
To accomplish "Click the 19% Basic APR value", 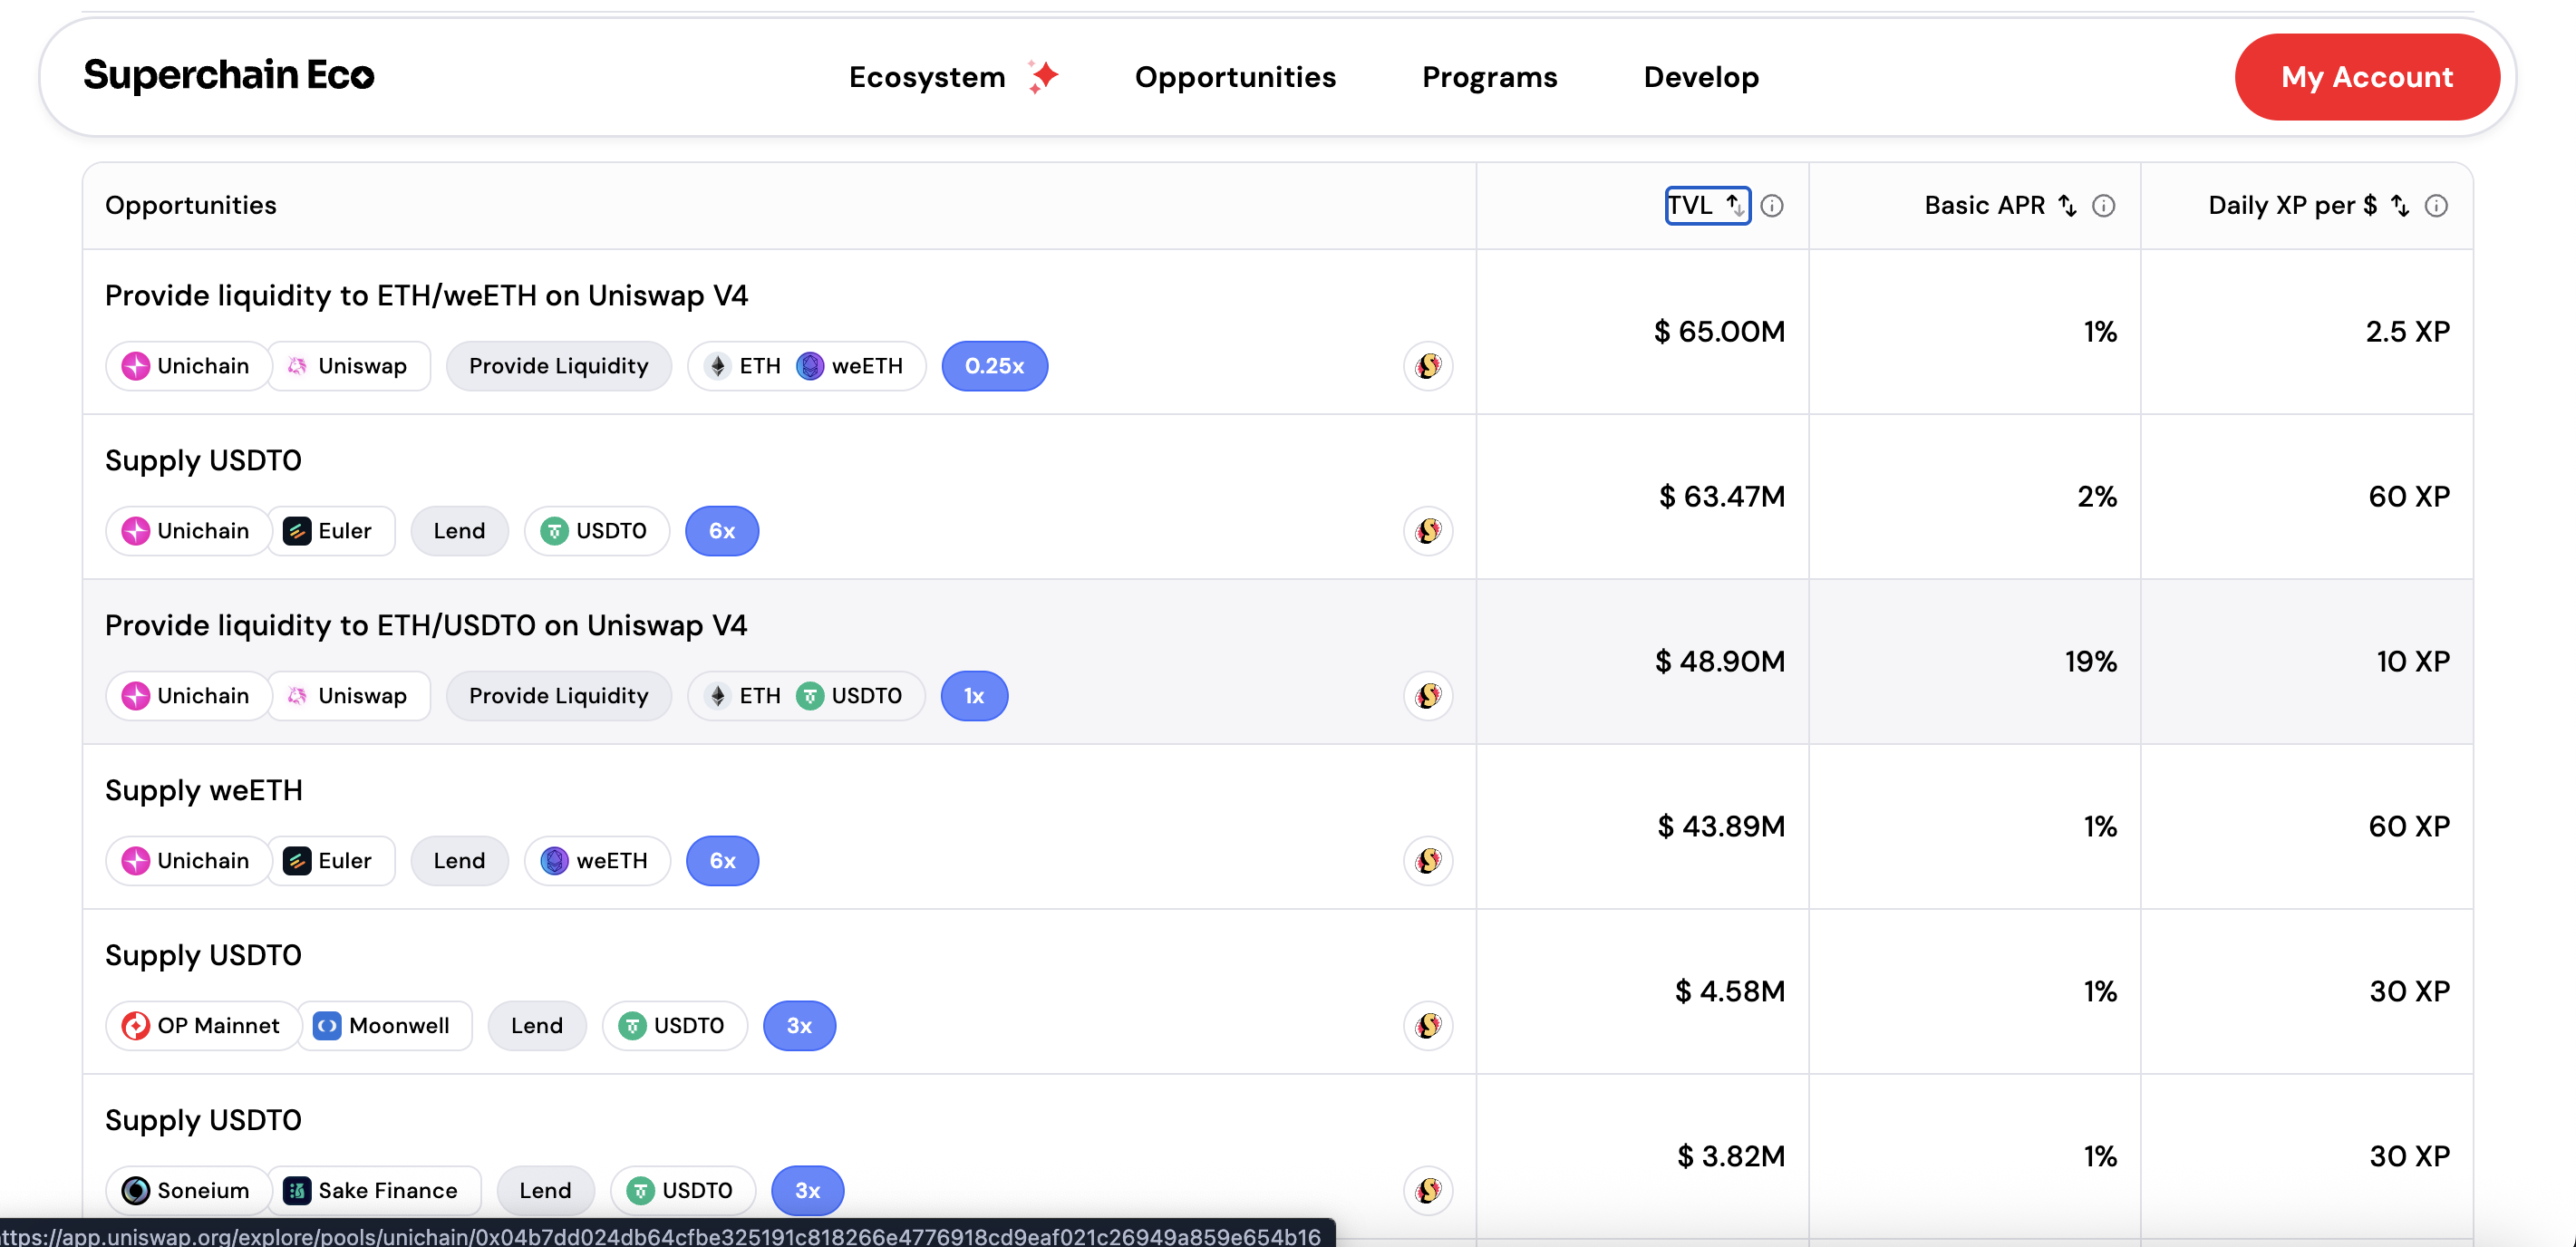I will coord(2091,662).
